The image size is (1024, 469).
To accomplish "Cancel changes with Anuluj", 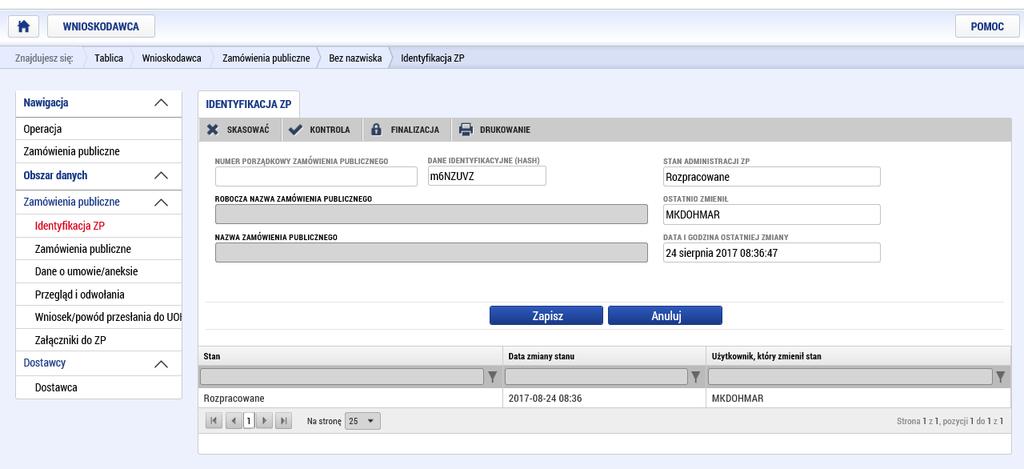I will [665, 315].
